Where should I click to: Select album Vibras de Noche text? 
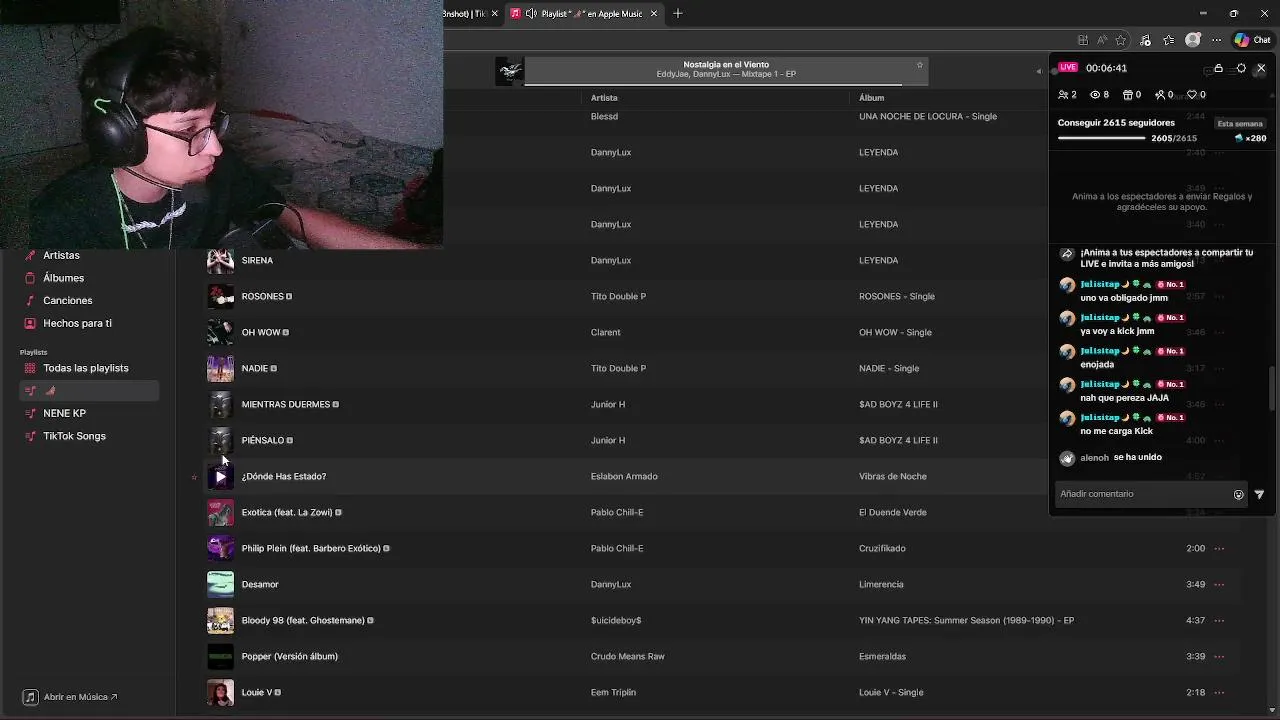[892, 477]
